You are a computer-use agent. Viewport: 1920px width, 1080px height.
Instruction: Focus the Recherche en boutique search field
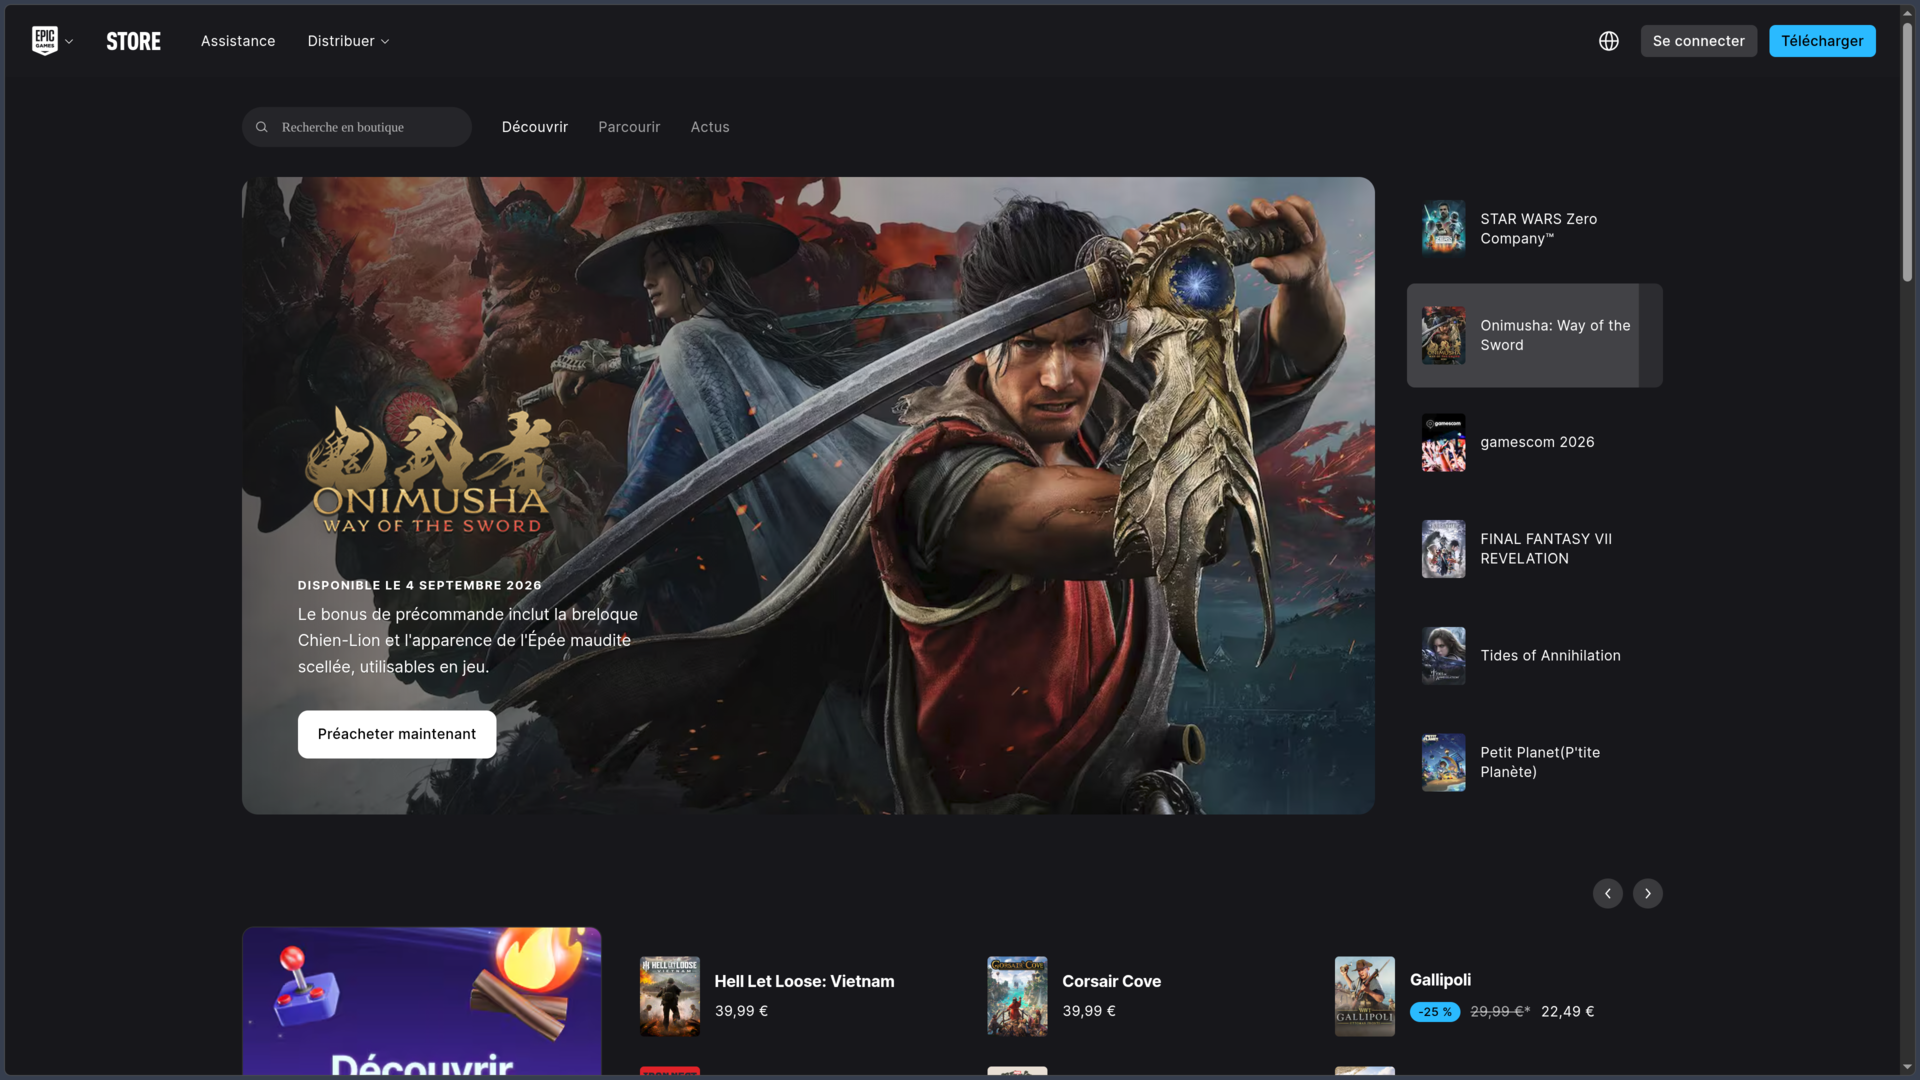point(357,127)
